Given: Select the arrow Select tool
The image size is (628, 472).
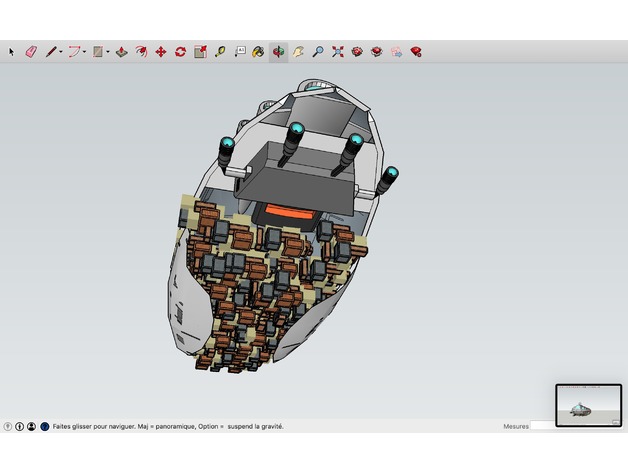Looking at the screenshot, I should (x=11, y=52).
